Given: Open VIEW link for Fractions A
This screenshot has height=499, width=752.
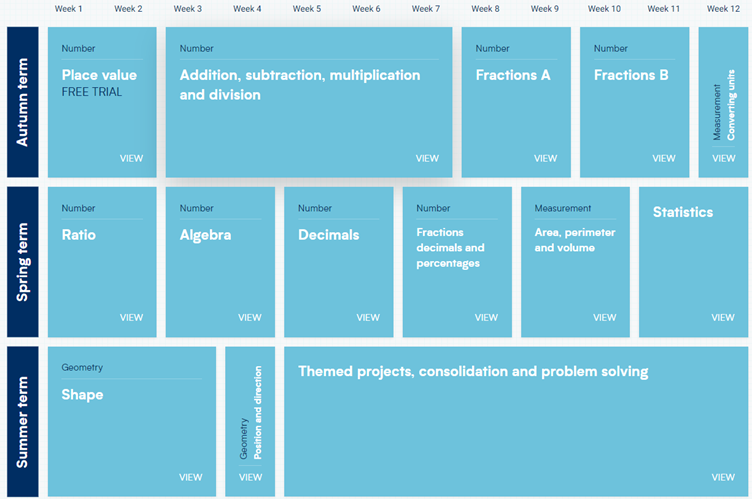Looking at the screenshot, I should 545,158.
